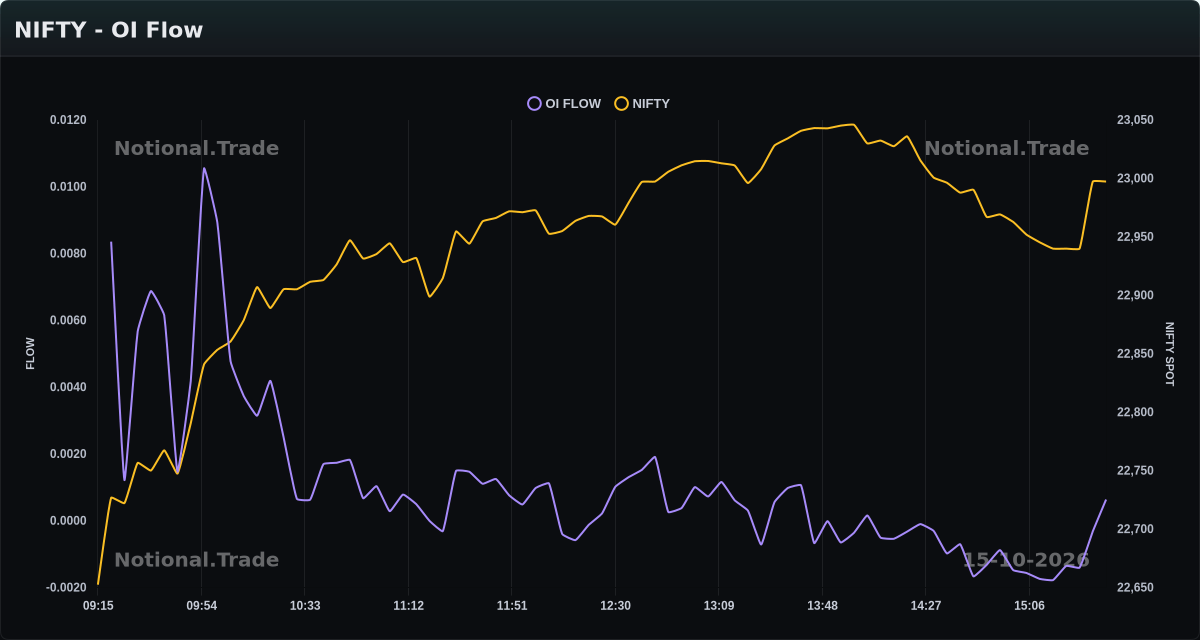Toggle the OI FLOW legend series
This screenshot has height=640, width=1200.
click(564, 103)
